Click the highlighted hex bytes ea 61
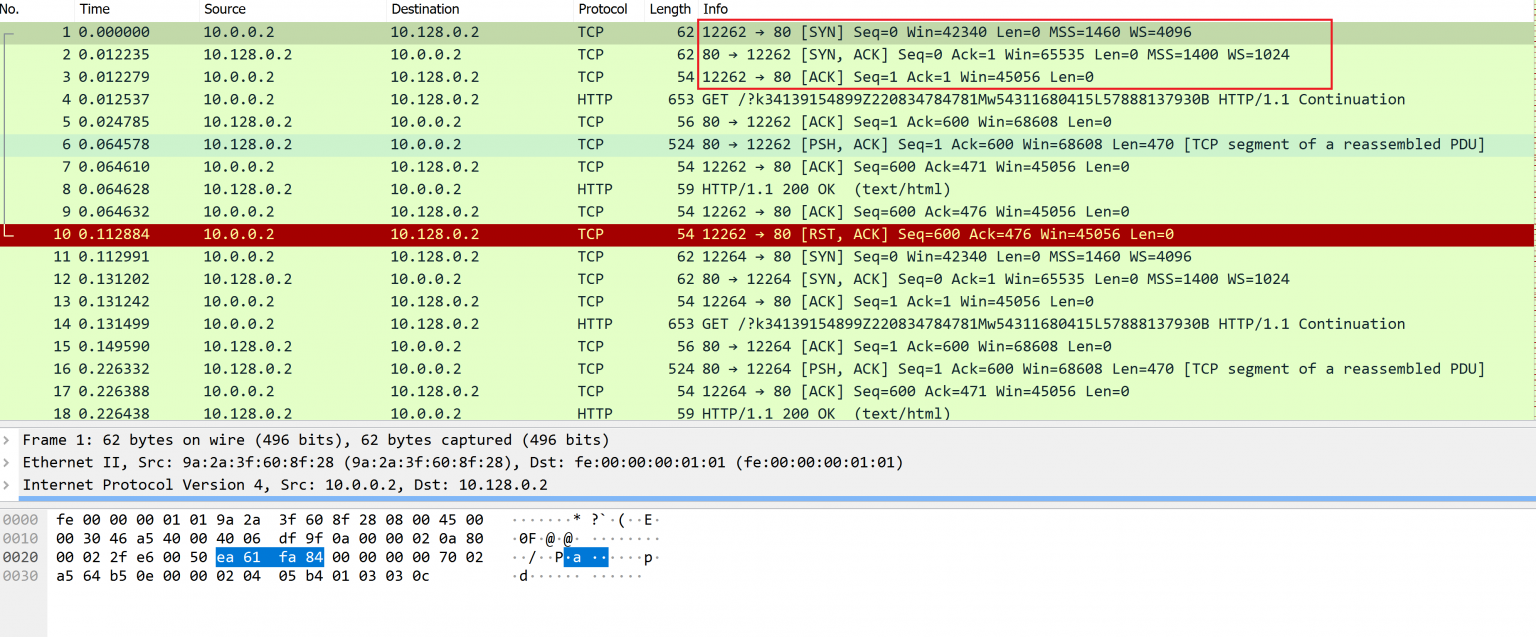The width and height of the screenshot is (1536, 637). pyautogui.click(x=240, y=557)
